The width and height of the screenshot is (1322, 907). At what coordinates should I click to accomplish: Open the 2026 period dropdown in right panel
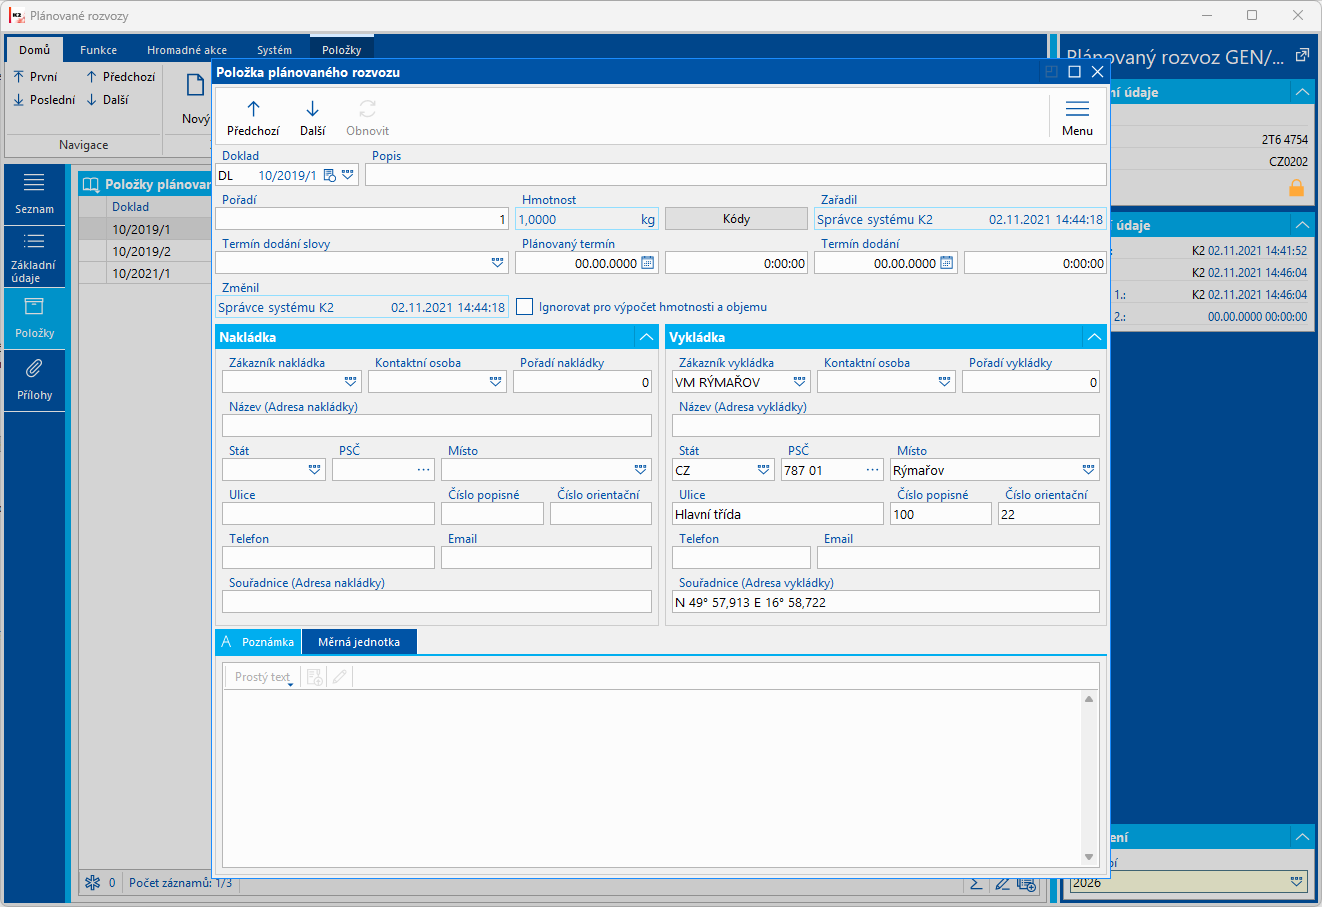pyautogui.click(x=1296, y=882)
